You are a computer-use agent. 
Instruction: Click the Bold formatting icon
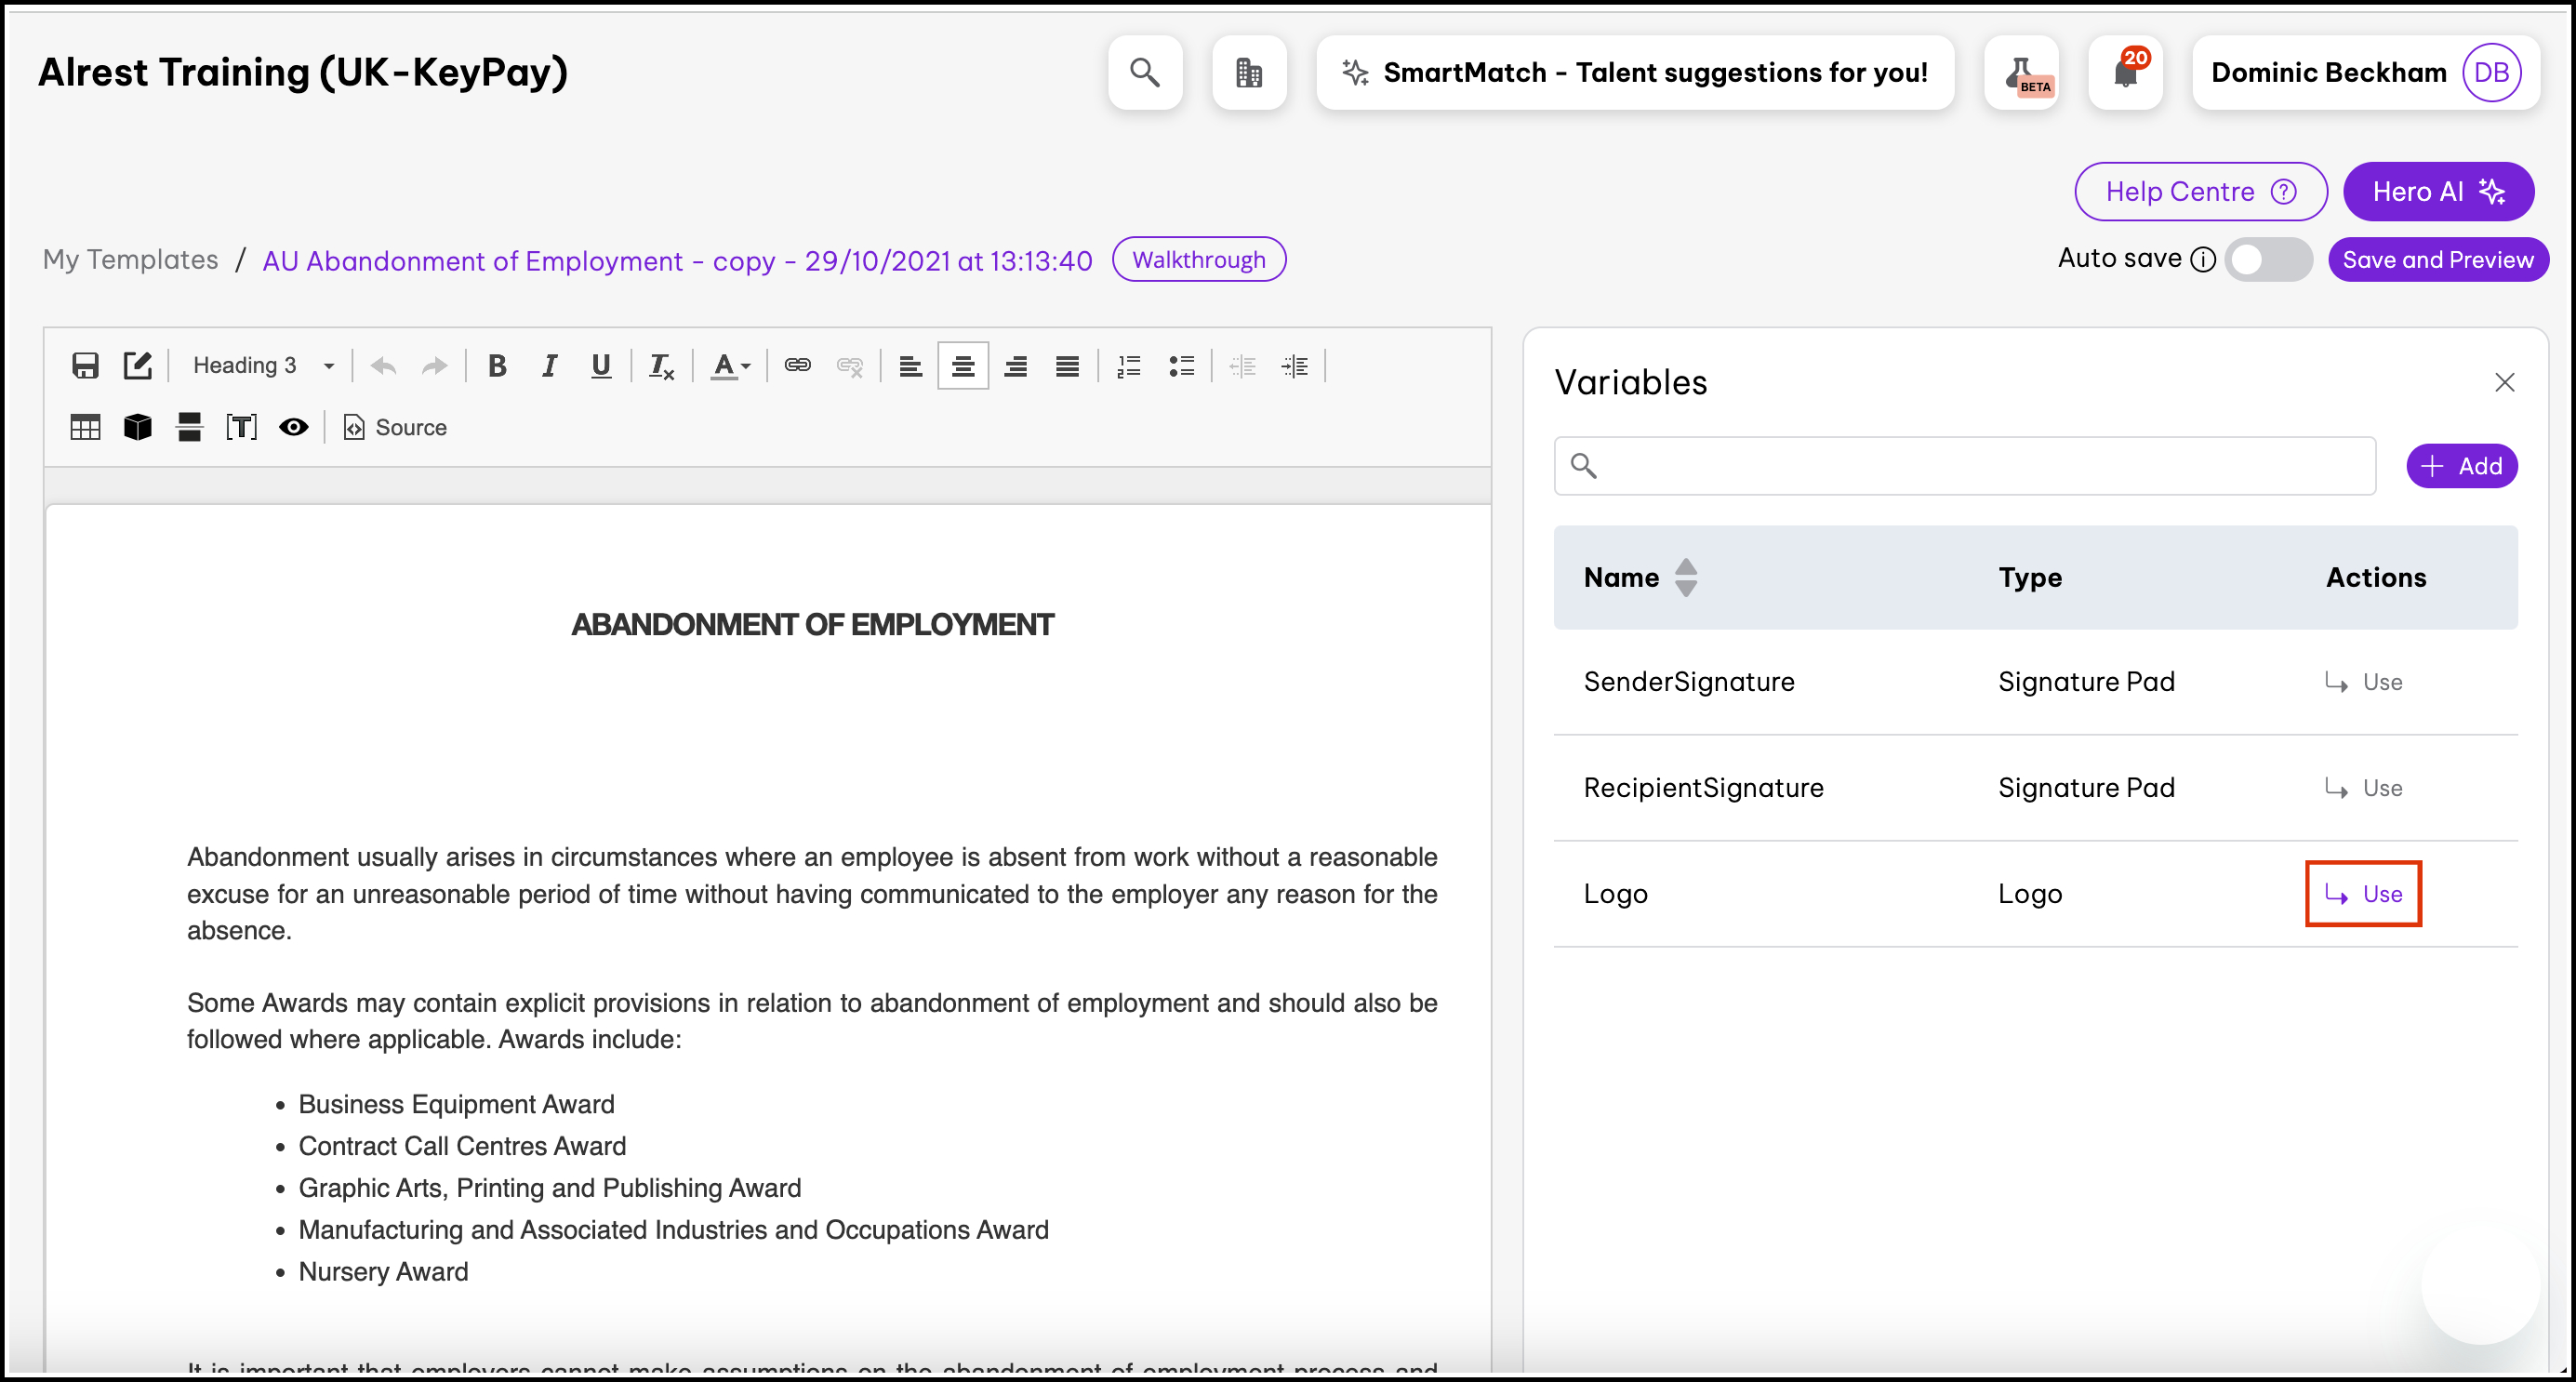(497, 366)
